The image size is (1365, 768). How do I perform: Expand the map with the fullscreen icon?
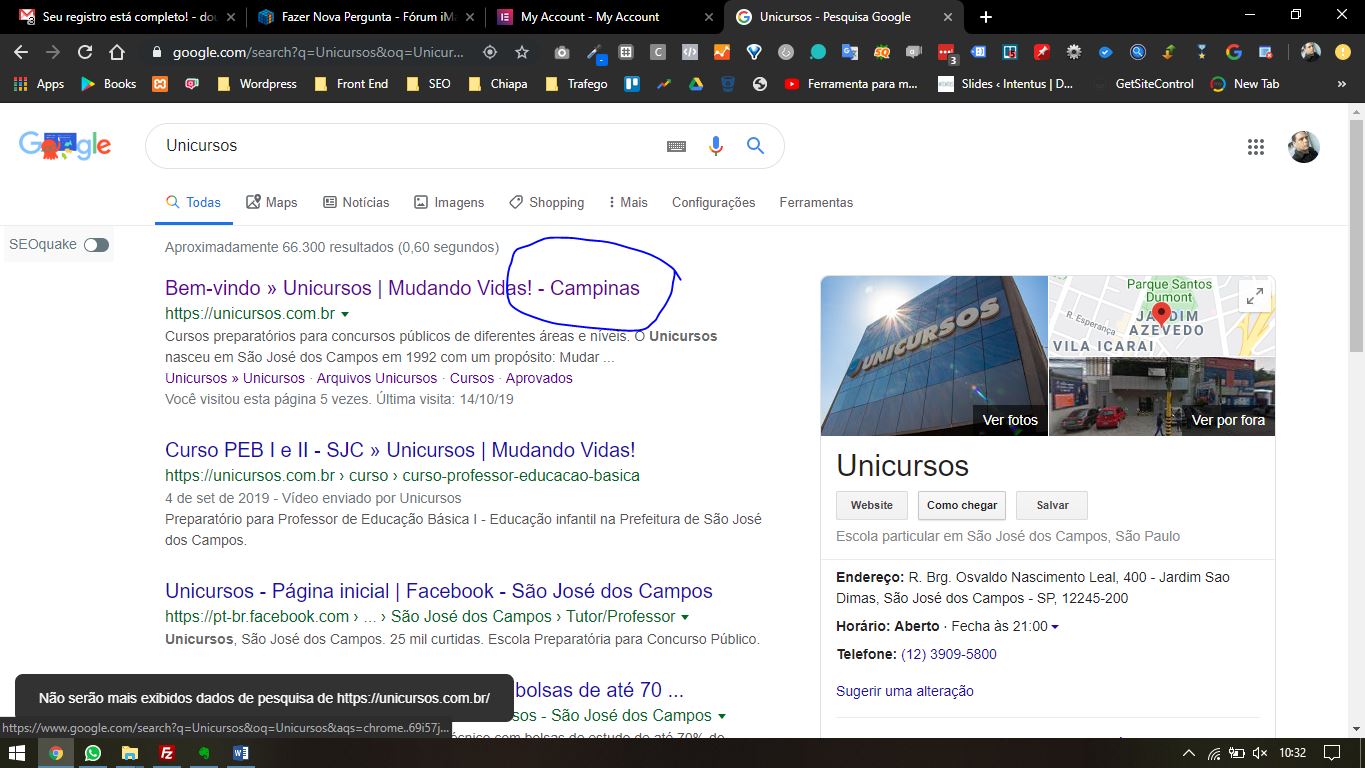[1254, 296]
